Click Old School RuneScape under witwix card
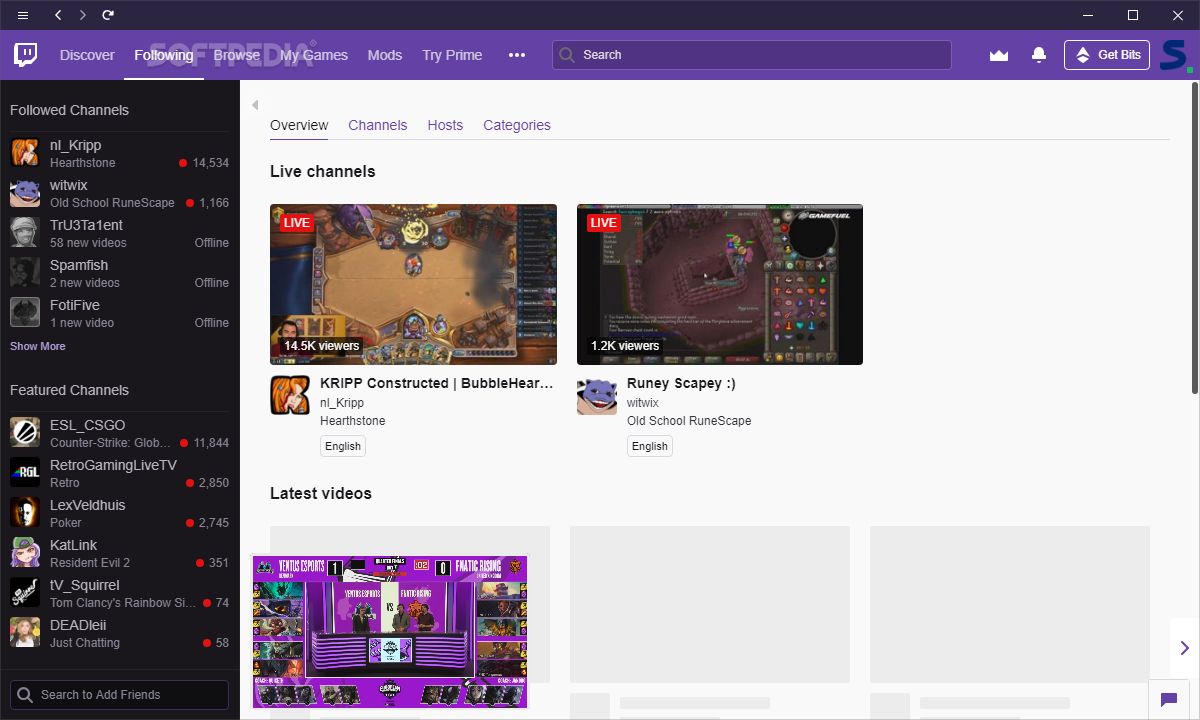 [x=689, y=421]
